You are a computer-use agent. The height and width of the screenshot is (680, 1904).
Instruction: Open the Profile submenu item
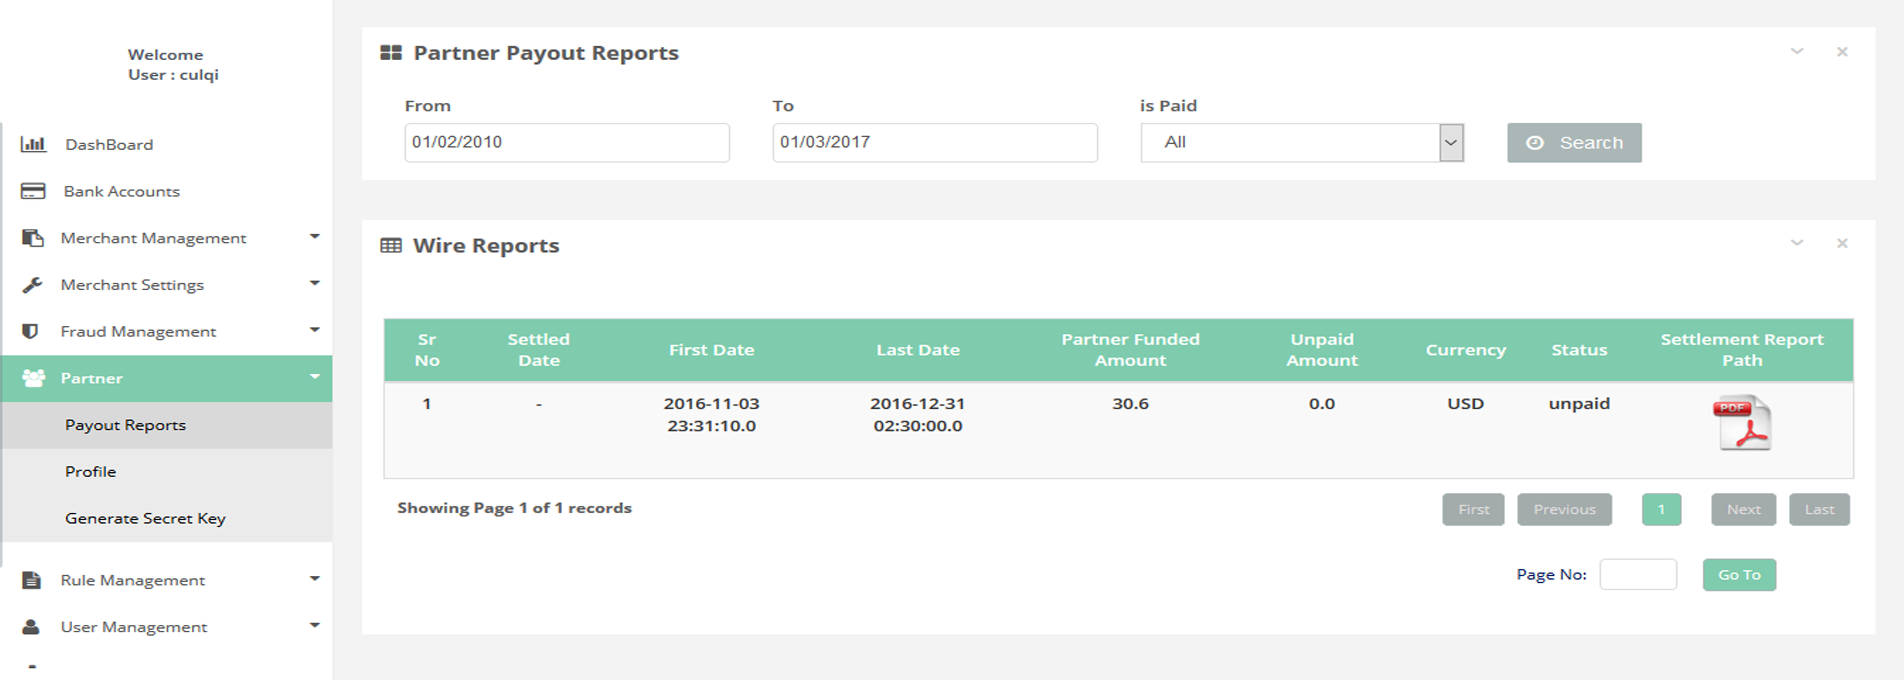coord(91,472)
